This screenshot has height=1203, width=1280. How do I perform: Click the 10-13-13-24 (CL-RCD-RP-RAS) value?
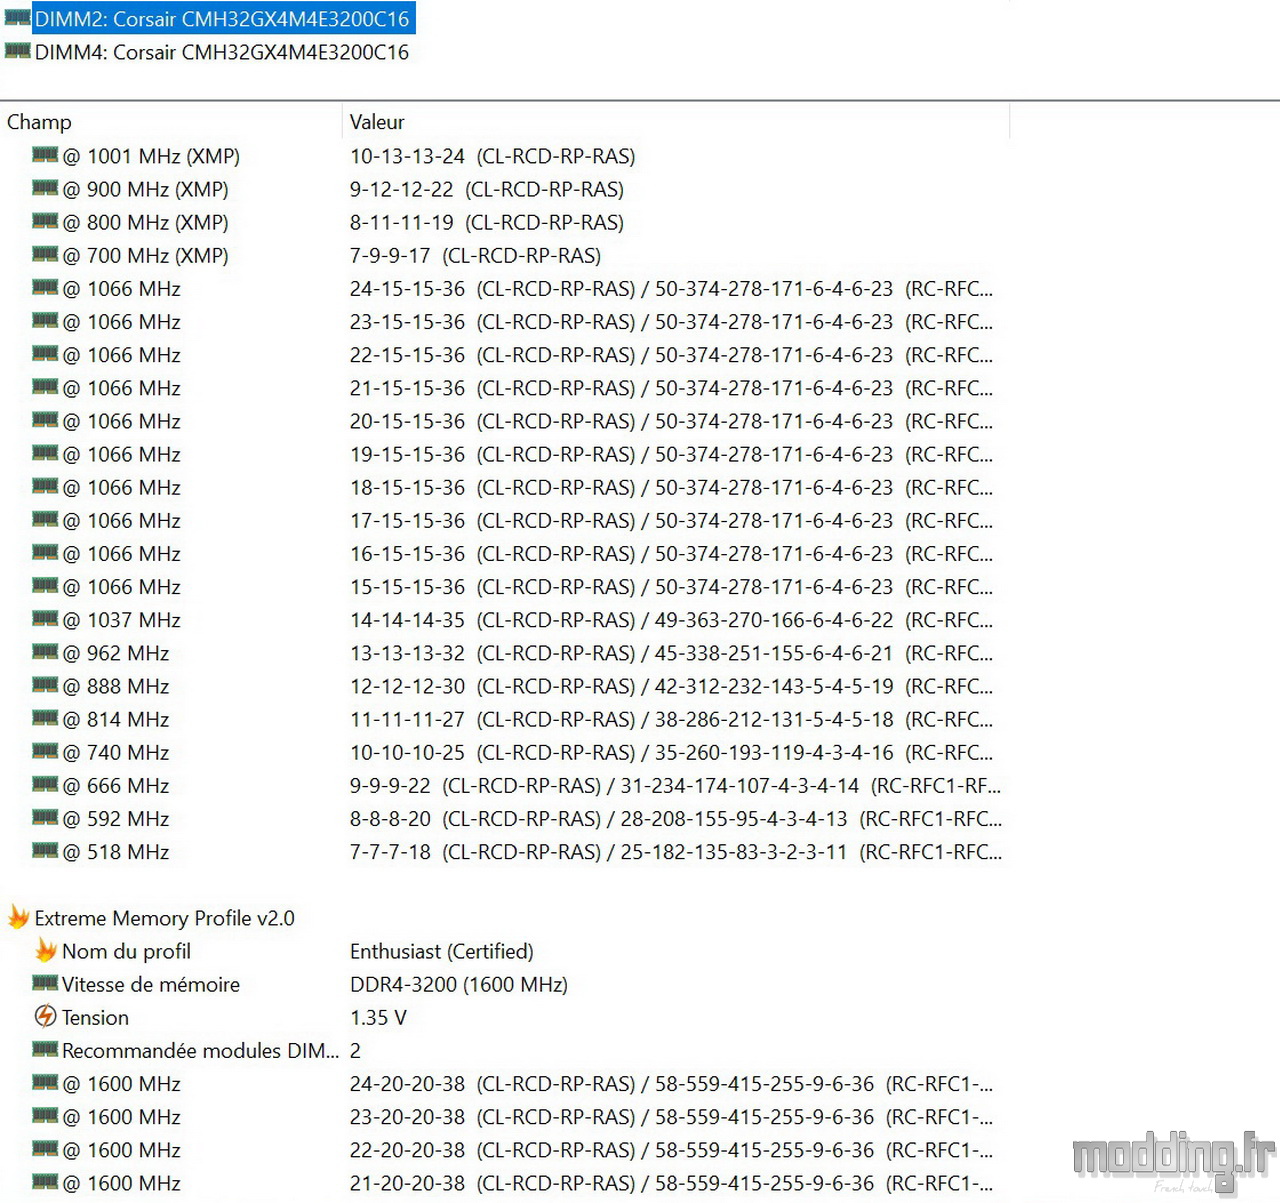point(492,156)
